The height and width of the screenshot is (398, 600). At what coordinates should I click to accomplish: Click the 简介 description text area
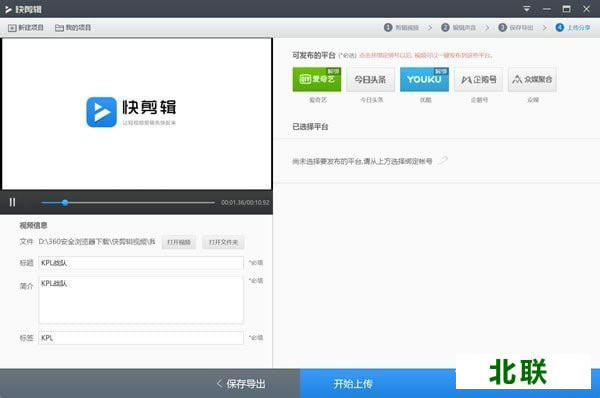(141, 300)
